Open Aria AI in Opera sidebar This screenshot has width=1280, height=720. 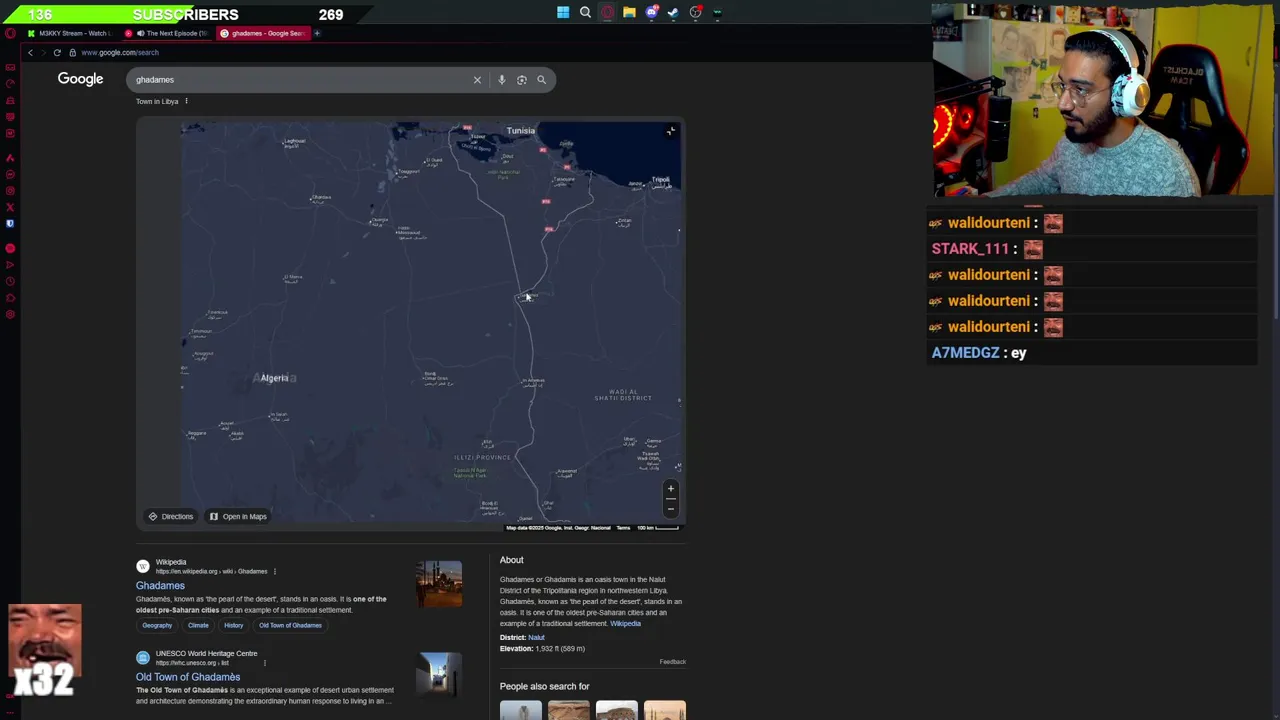tap(10, 158)
